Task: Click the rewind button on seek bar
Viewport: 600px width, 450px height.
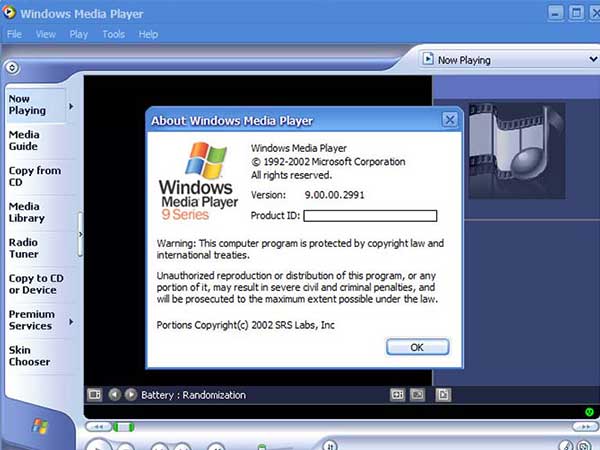Action: [98, 427]
